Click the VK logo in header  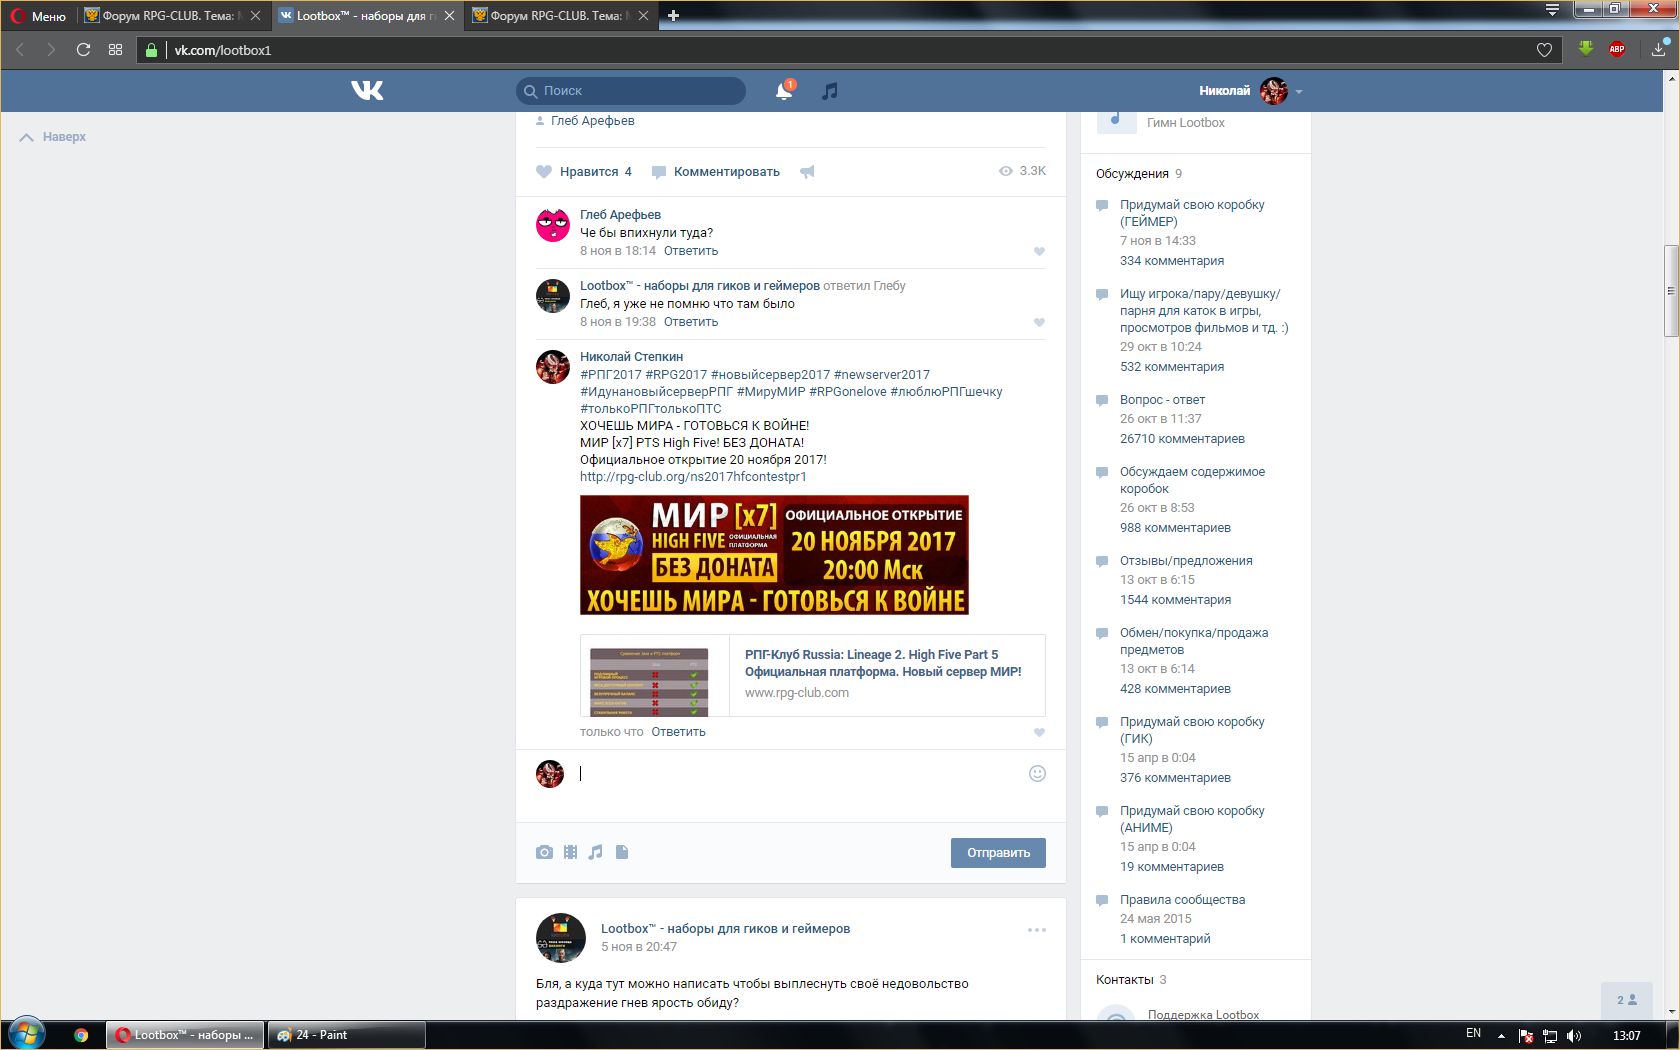click(x=367, y=91)
